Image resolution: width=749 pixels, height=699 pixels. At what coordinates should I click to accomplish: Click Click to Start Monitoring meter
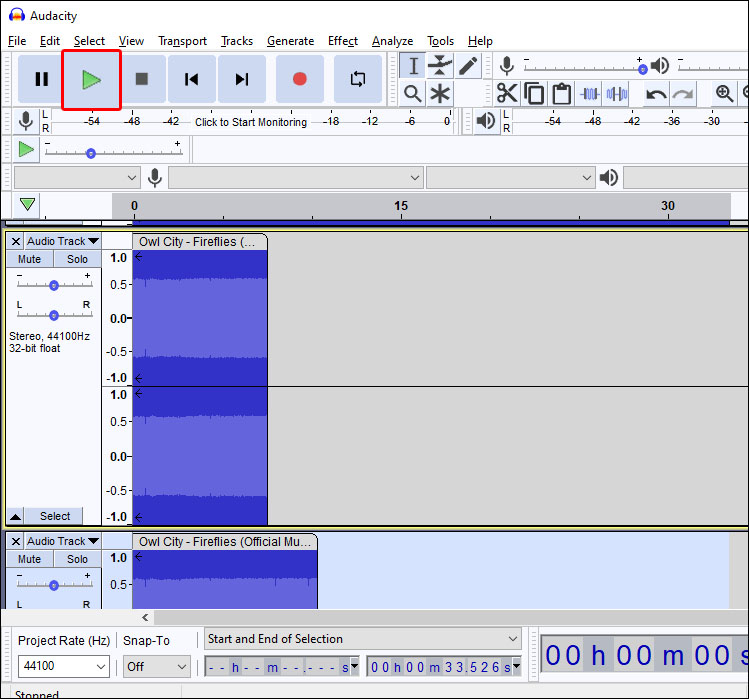point(251,122)
